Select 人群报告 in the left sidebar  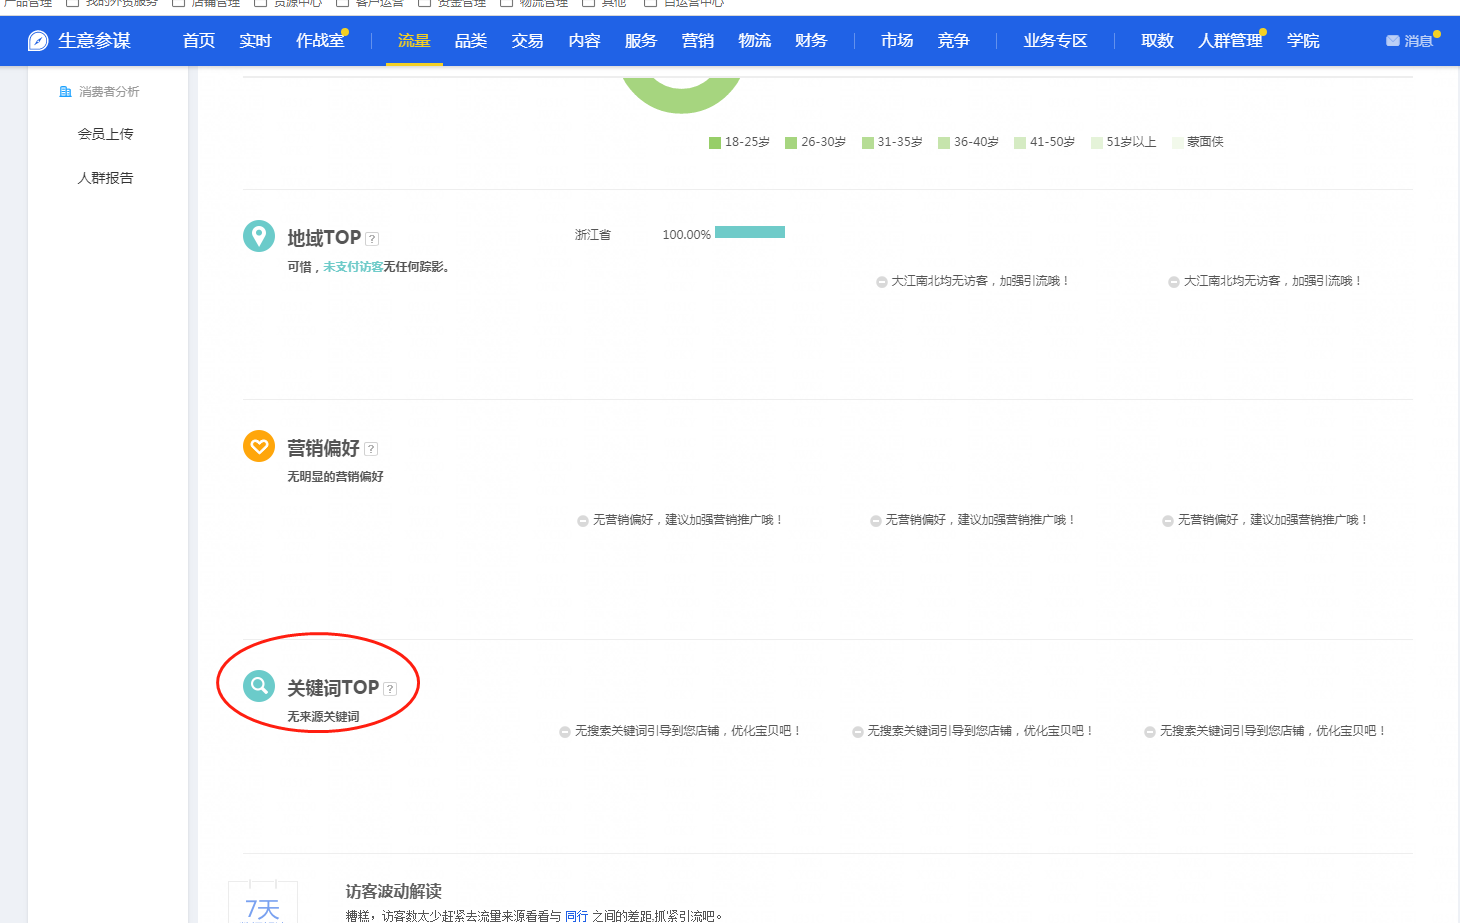(105, 178)
